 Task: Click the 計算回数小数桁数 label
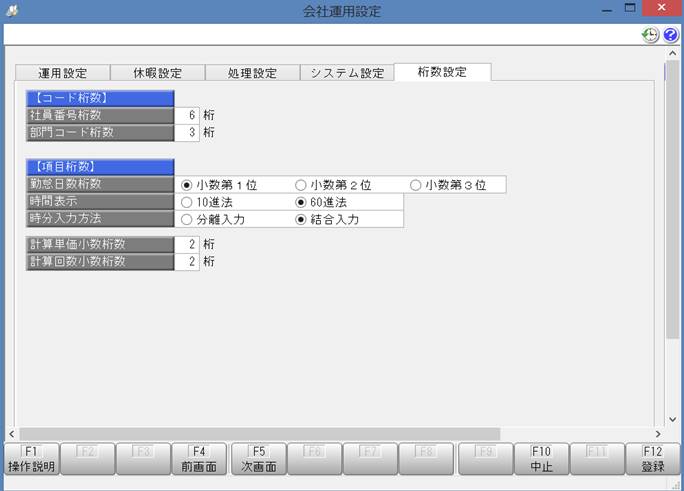(100, 262)
